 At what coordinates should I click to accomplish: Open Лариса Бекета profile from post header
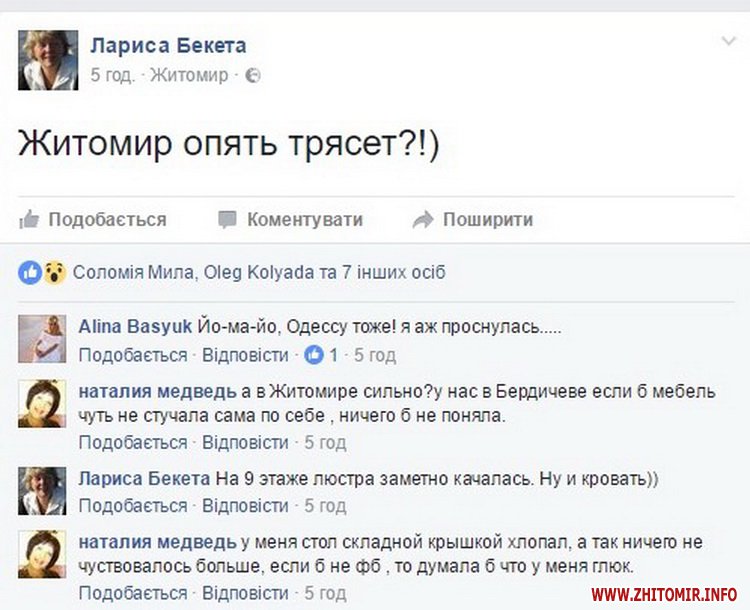point(168,45)
